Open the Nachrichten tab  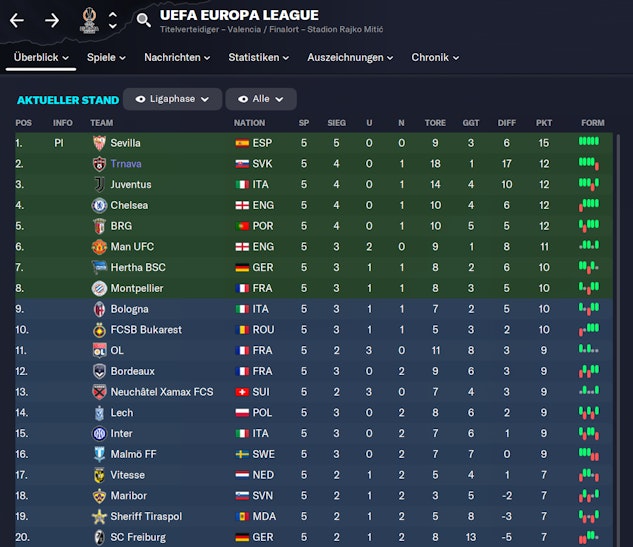click(x=176, y=58)
